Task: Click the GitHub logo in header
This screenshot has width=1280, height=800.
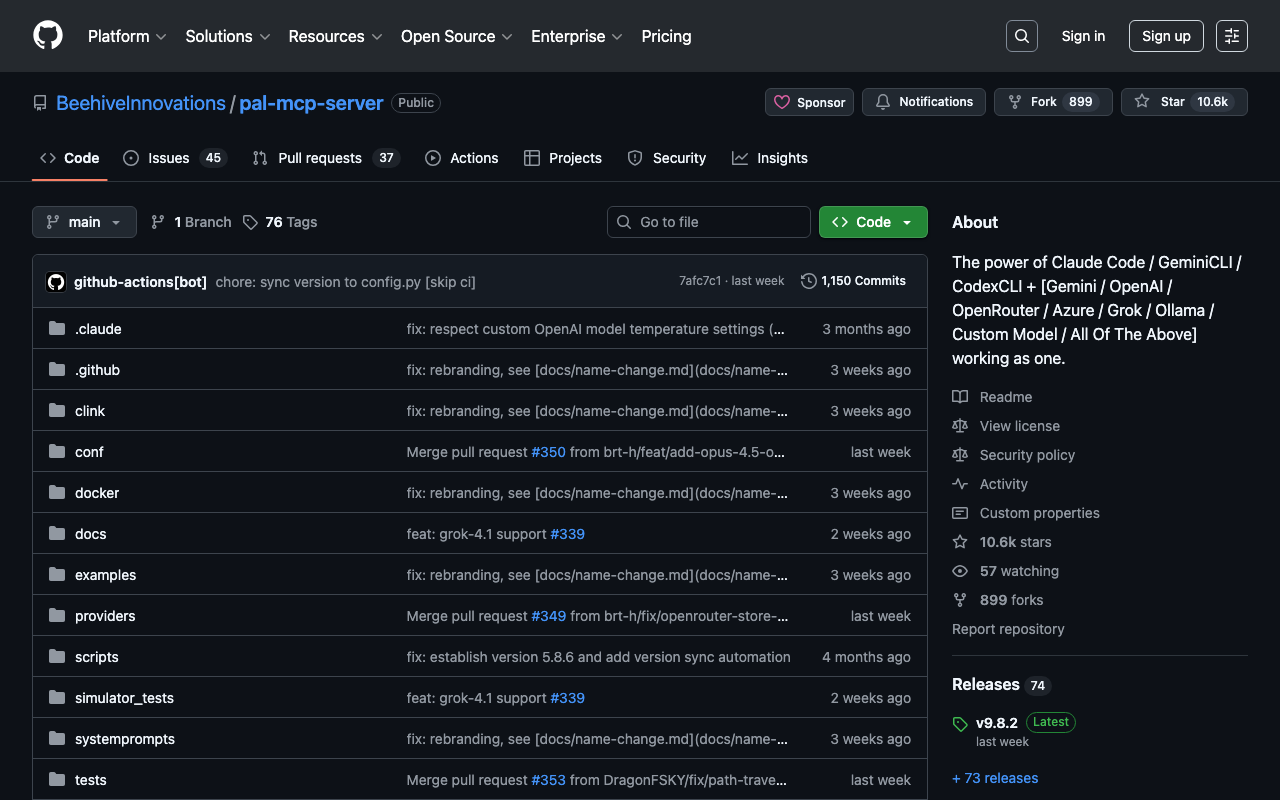Action: coord(48,36)
